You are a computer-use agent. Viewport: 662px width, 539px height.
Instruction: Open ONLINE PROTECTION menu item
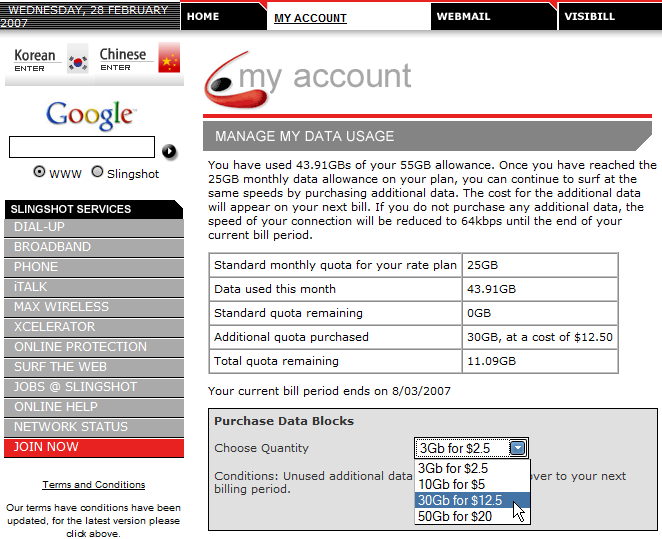(x=94, y=347)
